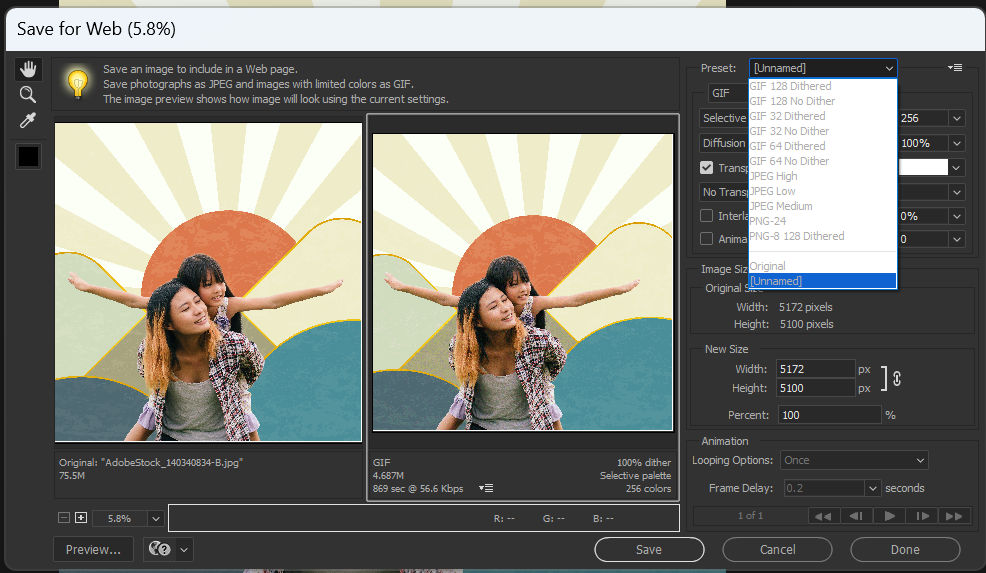986x573 pixels.
Task: Enable the Interlaced checkbox
Action: point(707,216)
